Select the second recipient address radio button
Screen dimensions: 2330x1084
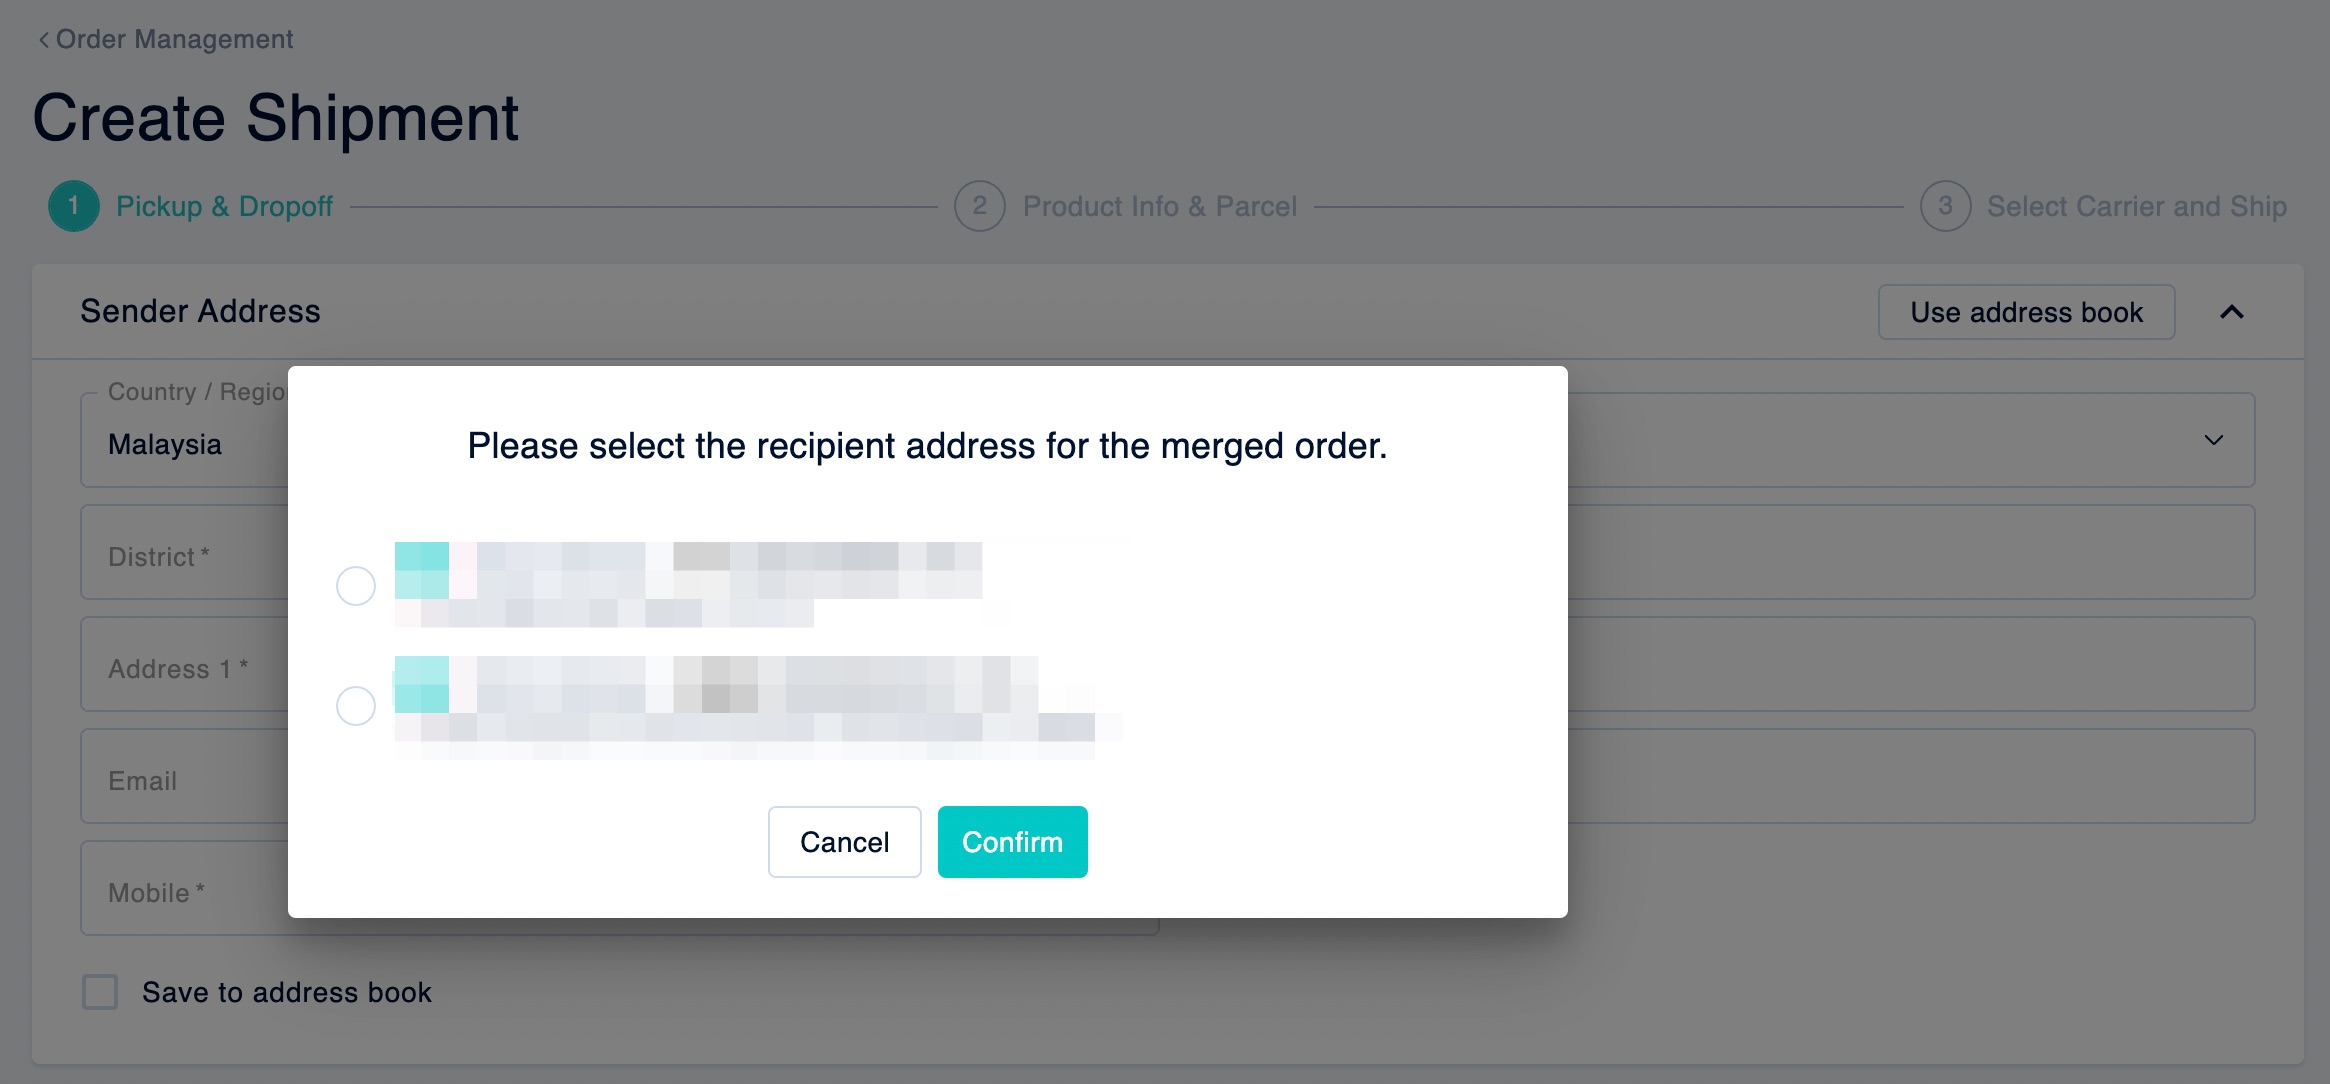[x=356, y=706]
